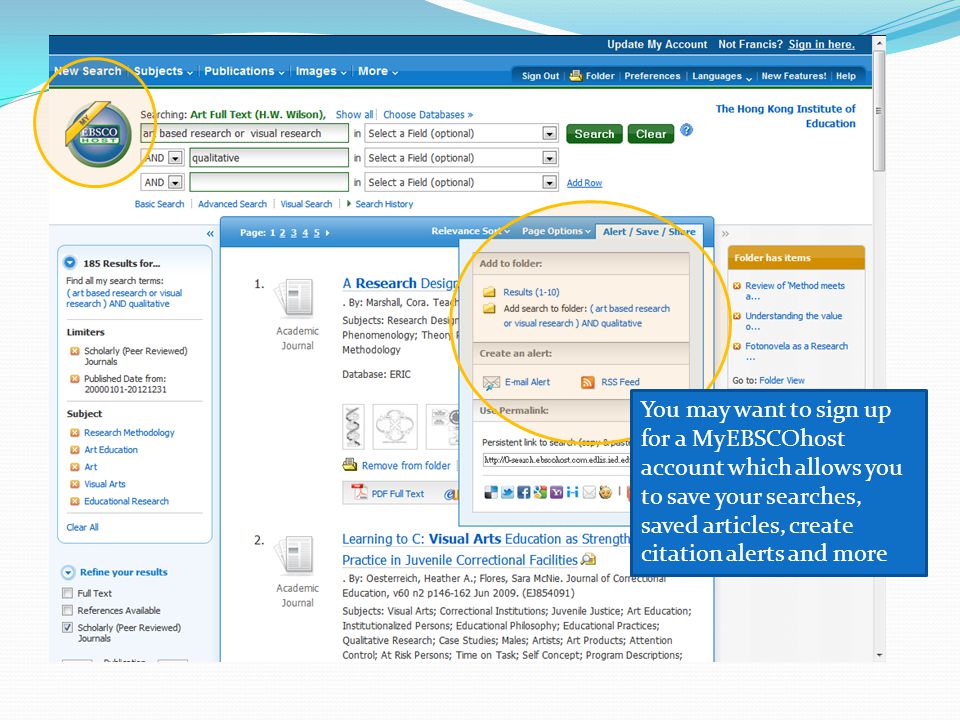Image resolution: width=960 pixels, height=720 pixels.
Task: Remove Educational Research subject filter
Action: click(75, 501)
